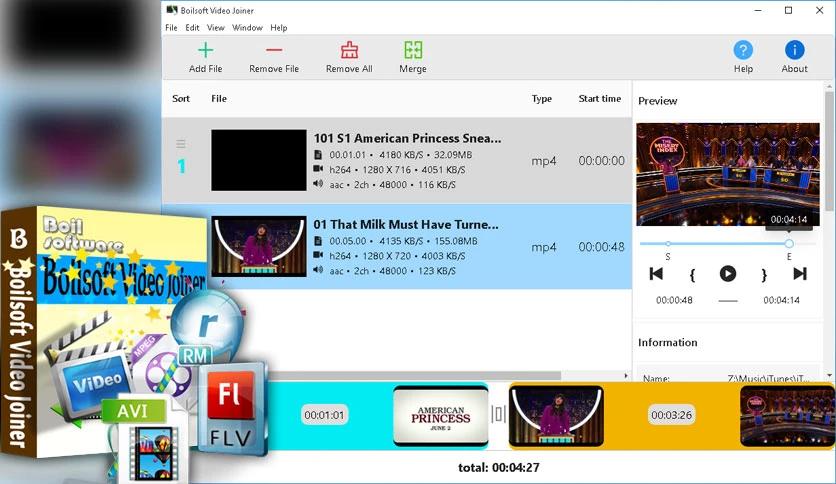This screenshot has width=836, height=484.
Task: Click mp4 type cell of That Milk row
Action: tap(544, 247)
